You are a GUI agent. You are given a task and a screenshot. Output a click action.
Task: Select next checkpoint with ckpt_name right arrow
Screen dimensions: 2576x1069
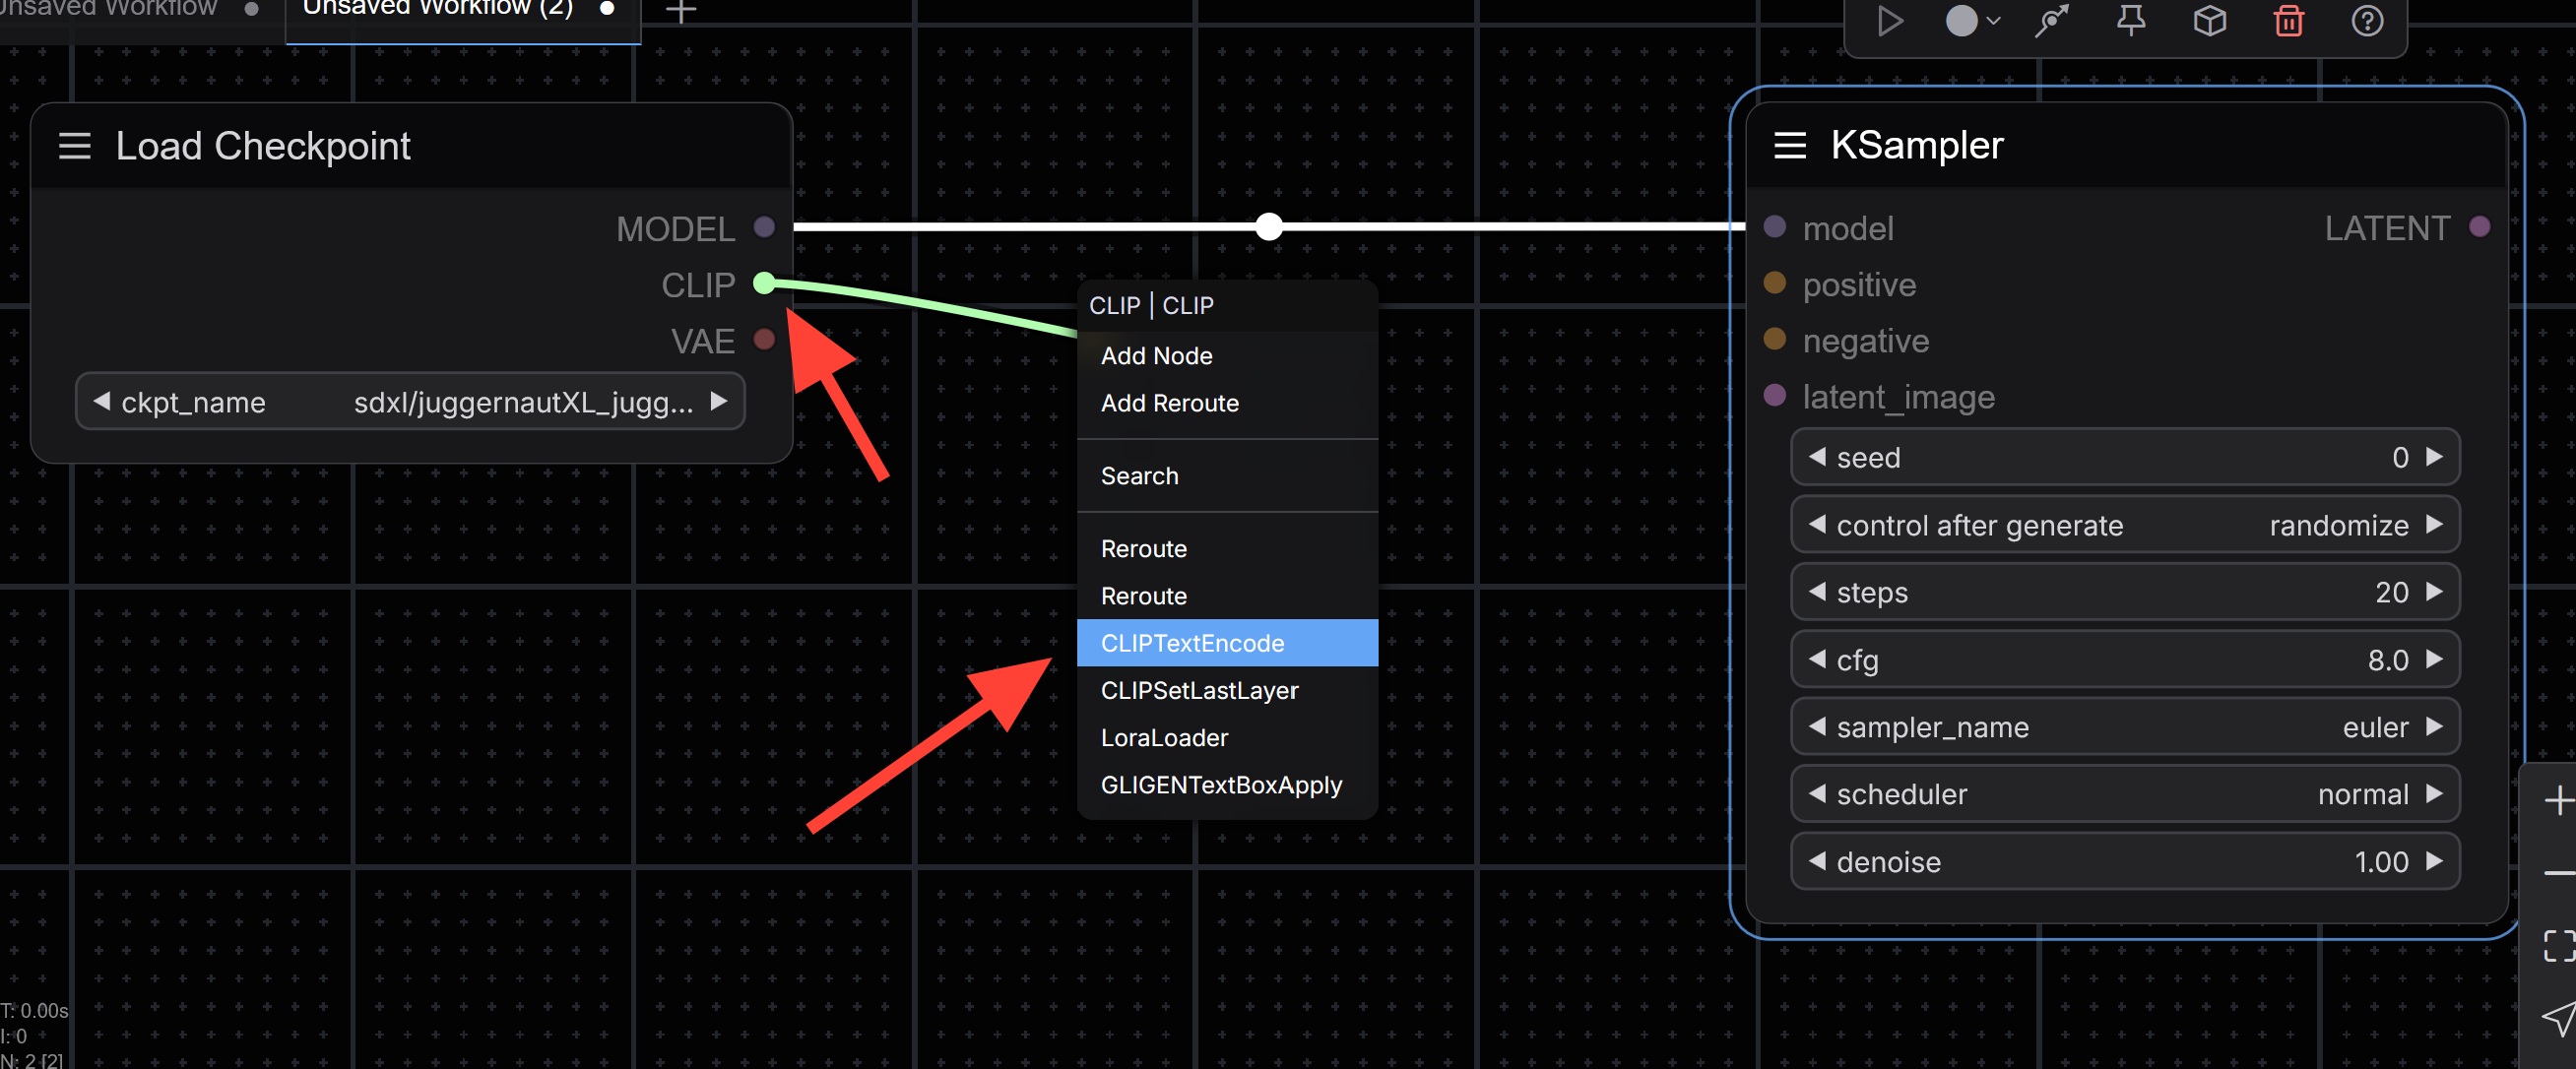tap(718, 401)
